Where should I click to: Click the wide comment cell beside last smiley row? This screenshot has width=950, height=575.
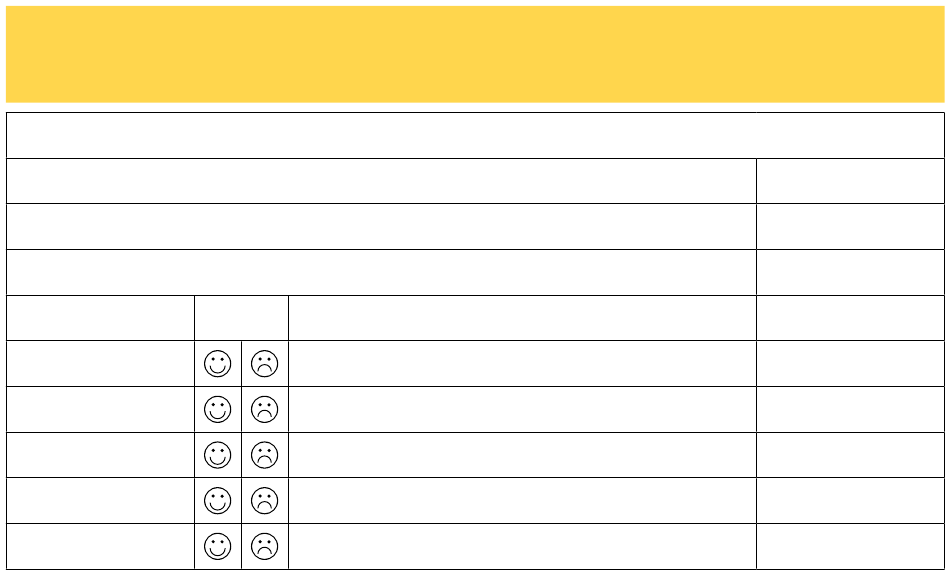point(522,547)
